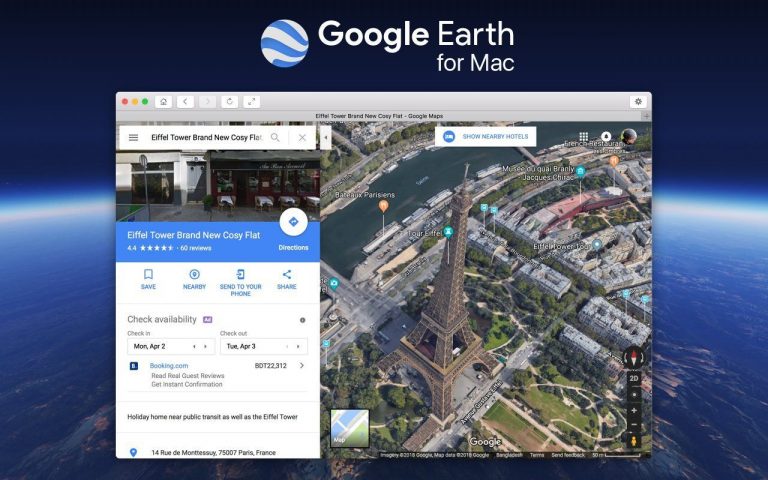Enter fullscreen with the expand arrows icon
The image size is (768, 480).
[251, 101]
